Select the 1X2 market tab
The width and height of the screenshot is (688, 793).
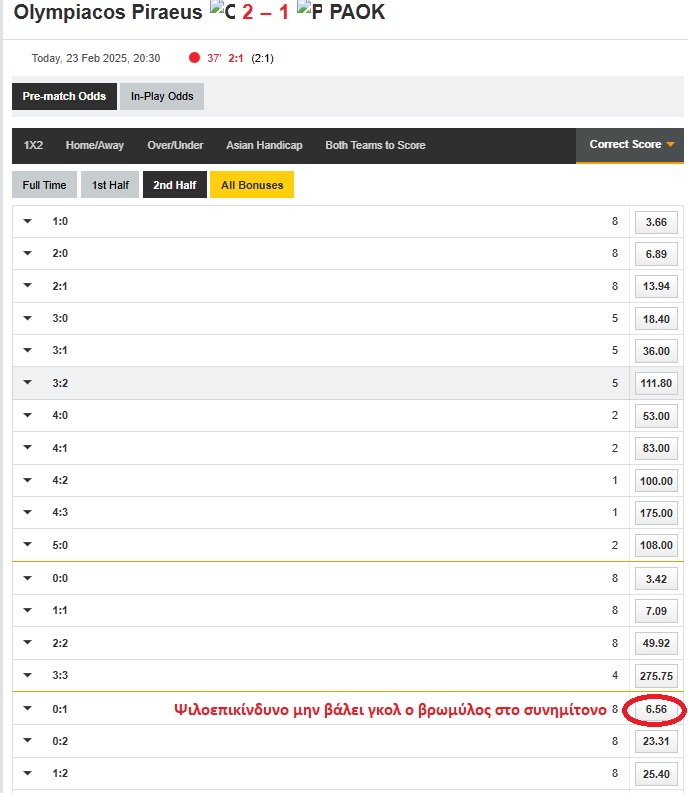pos(34,145)
